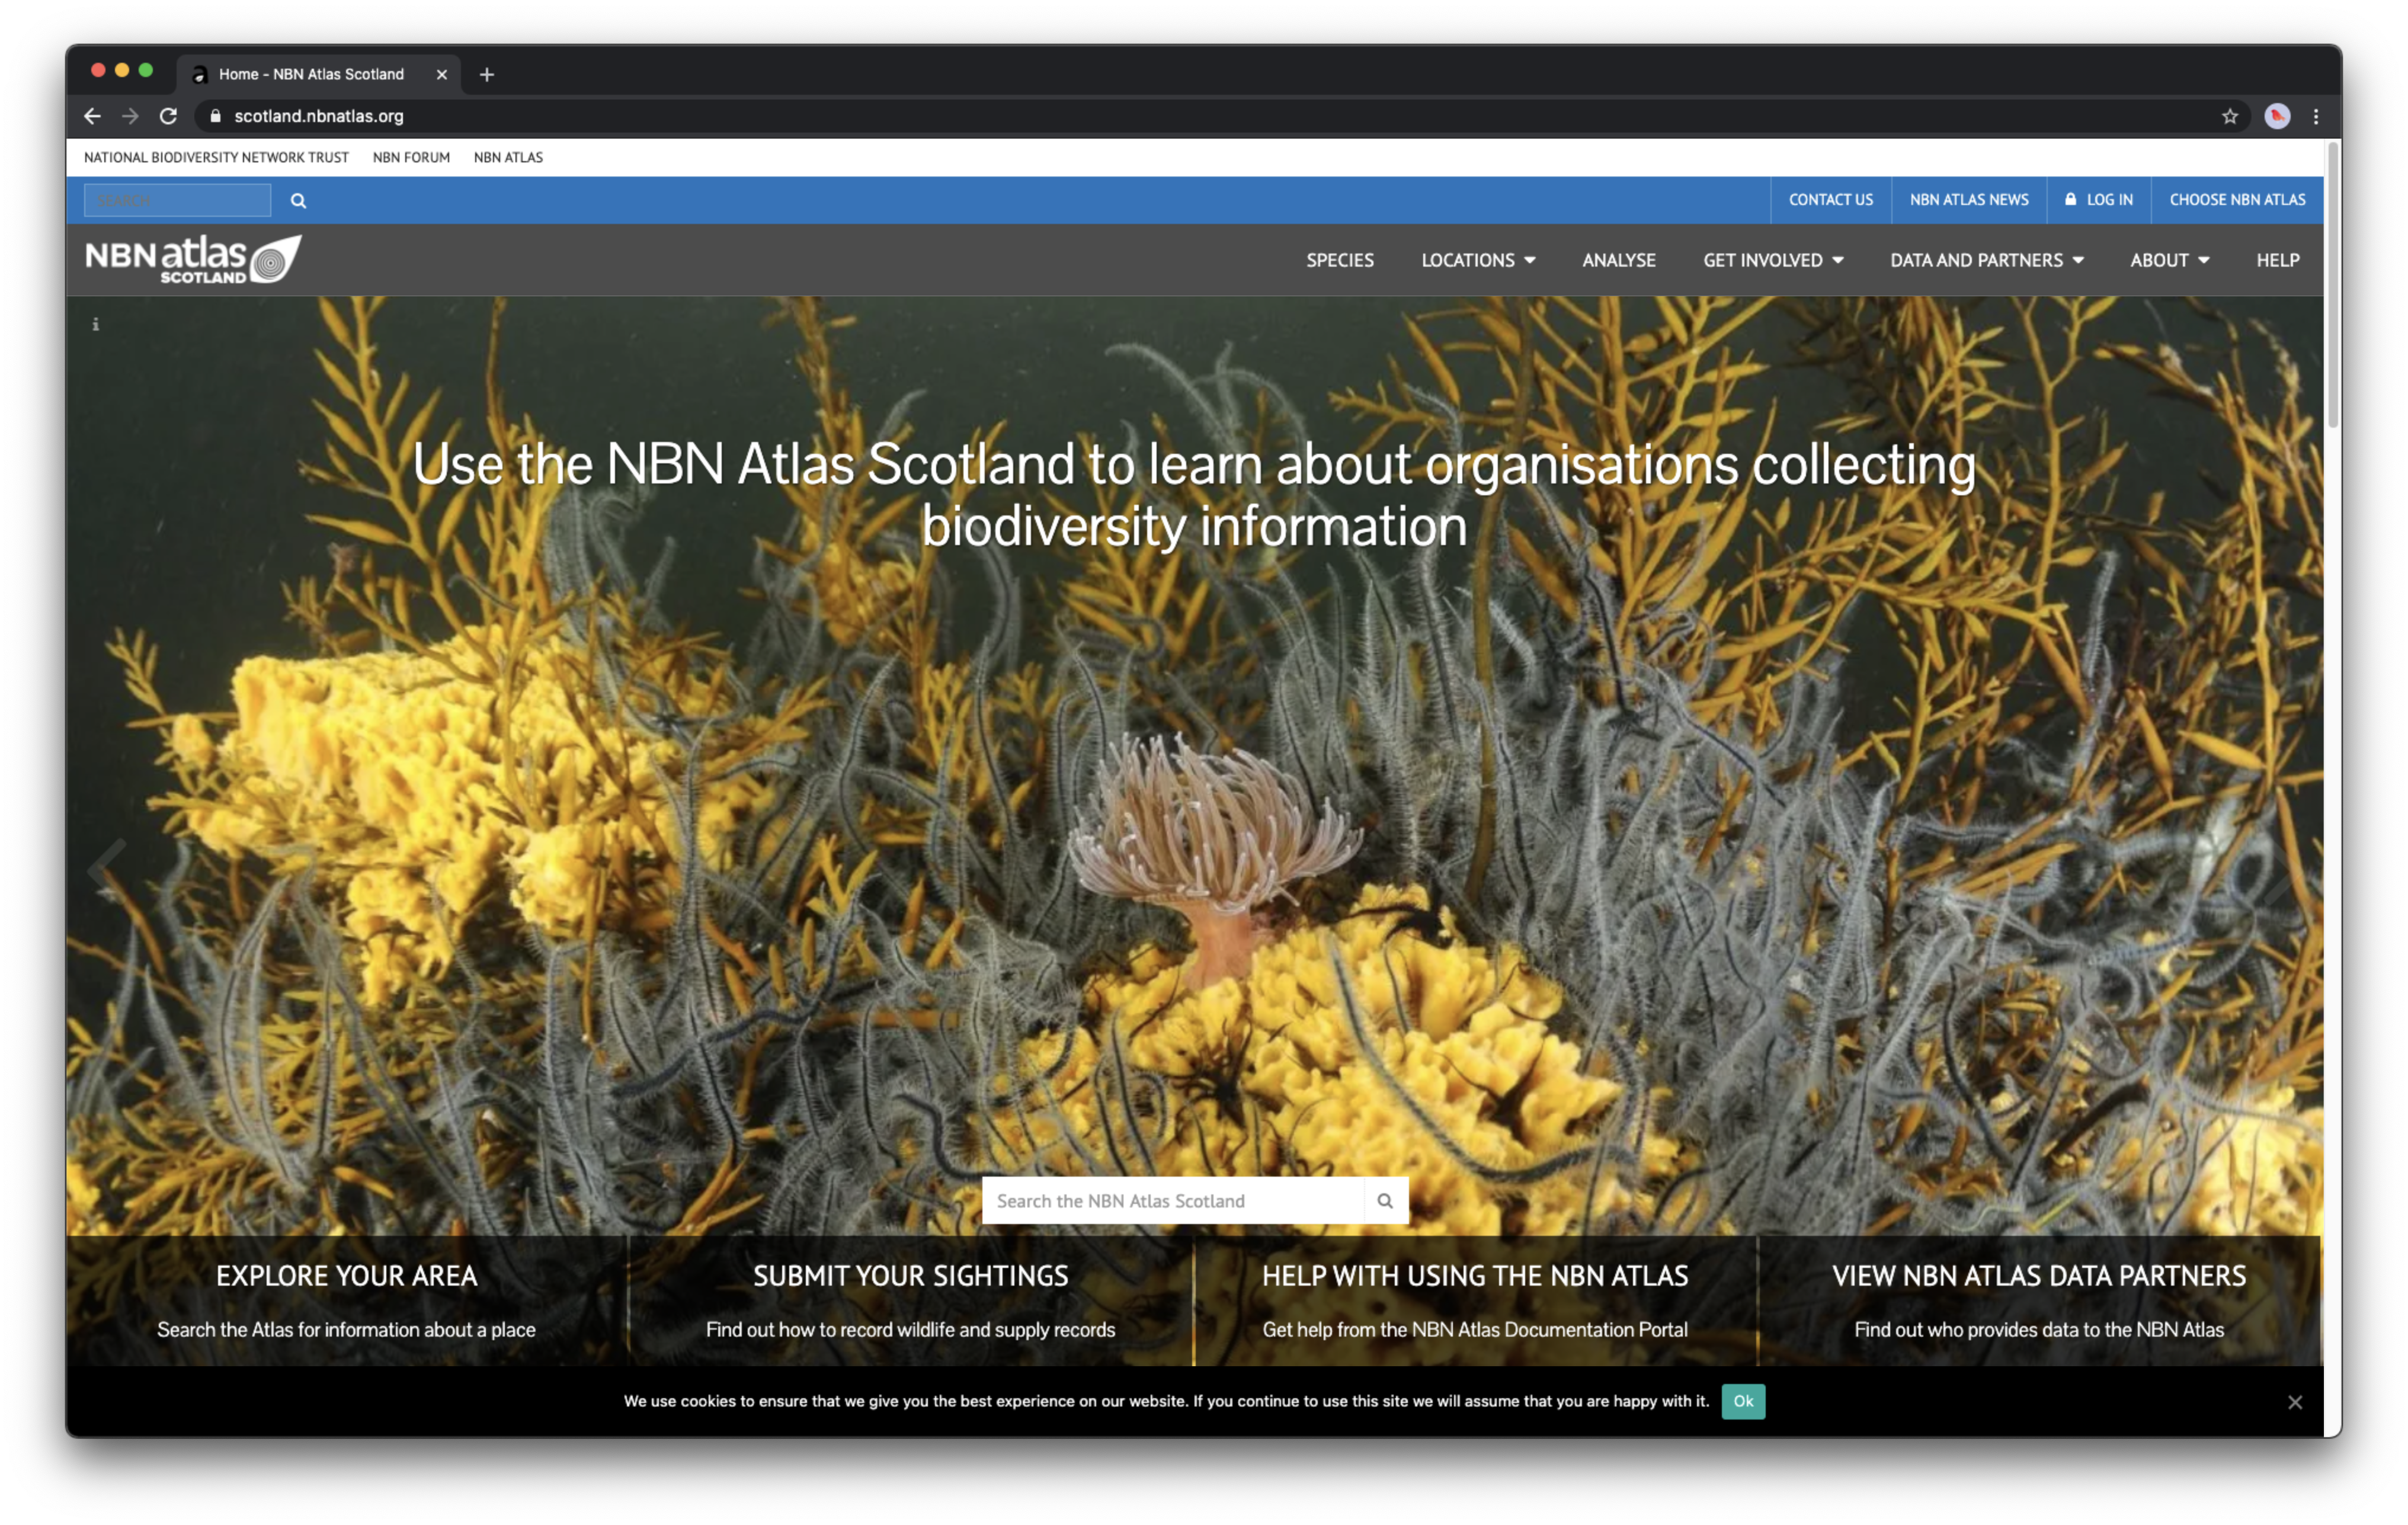Image resolution: width=2408 pixels, height=1525 pixels.
Task: Visit the NBN FORUM link
Action: click(411, 157)
